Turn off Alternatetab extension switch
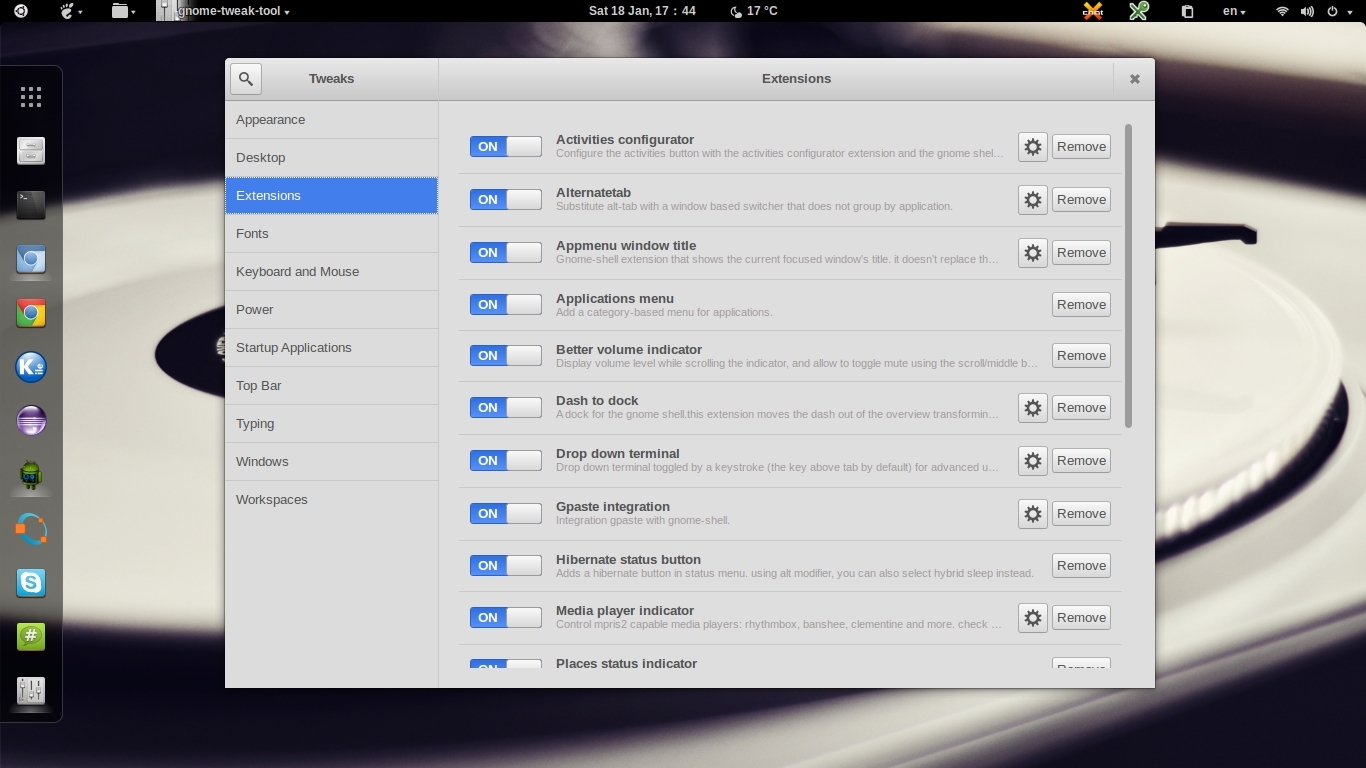The image size is (1366, 768). (x=506, y=200)
